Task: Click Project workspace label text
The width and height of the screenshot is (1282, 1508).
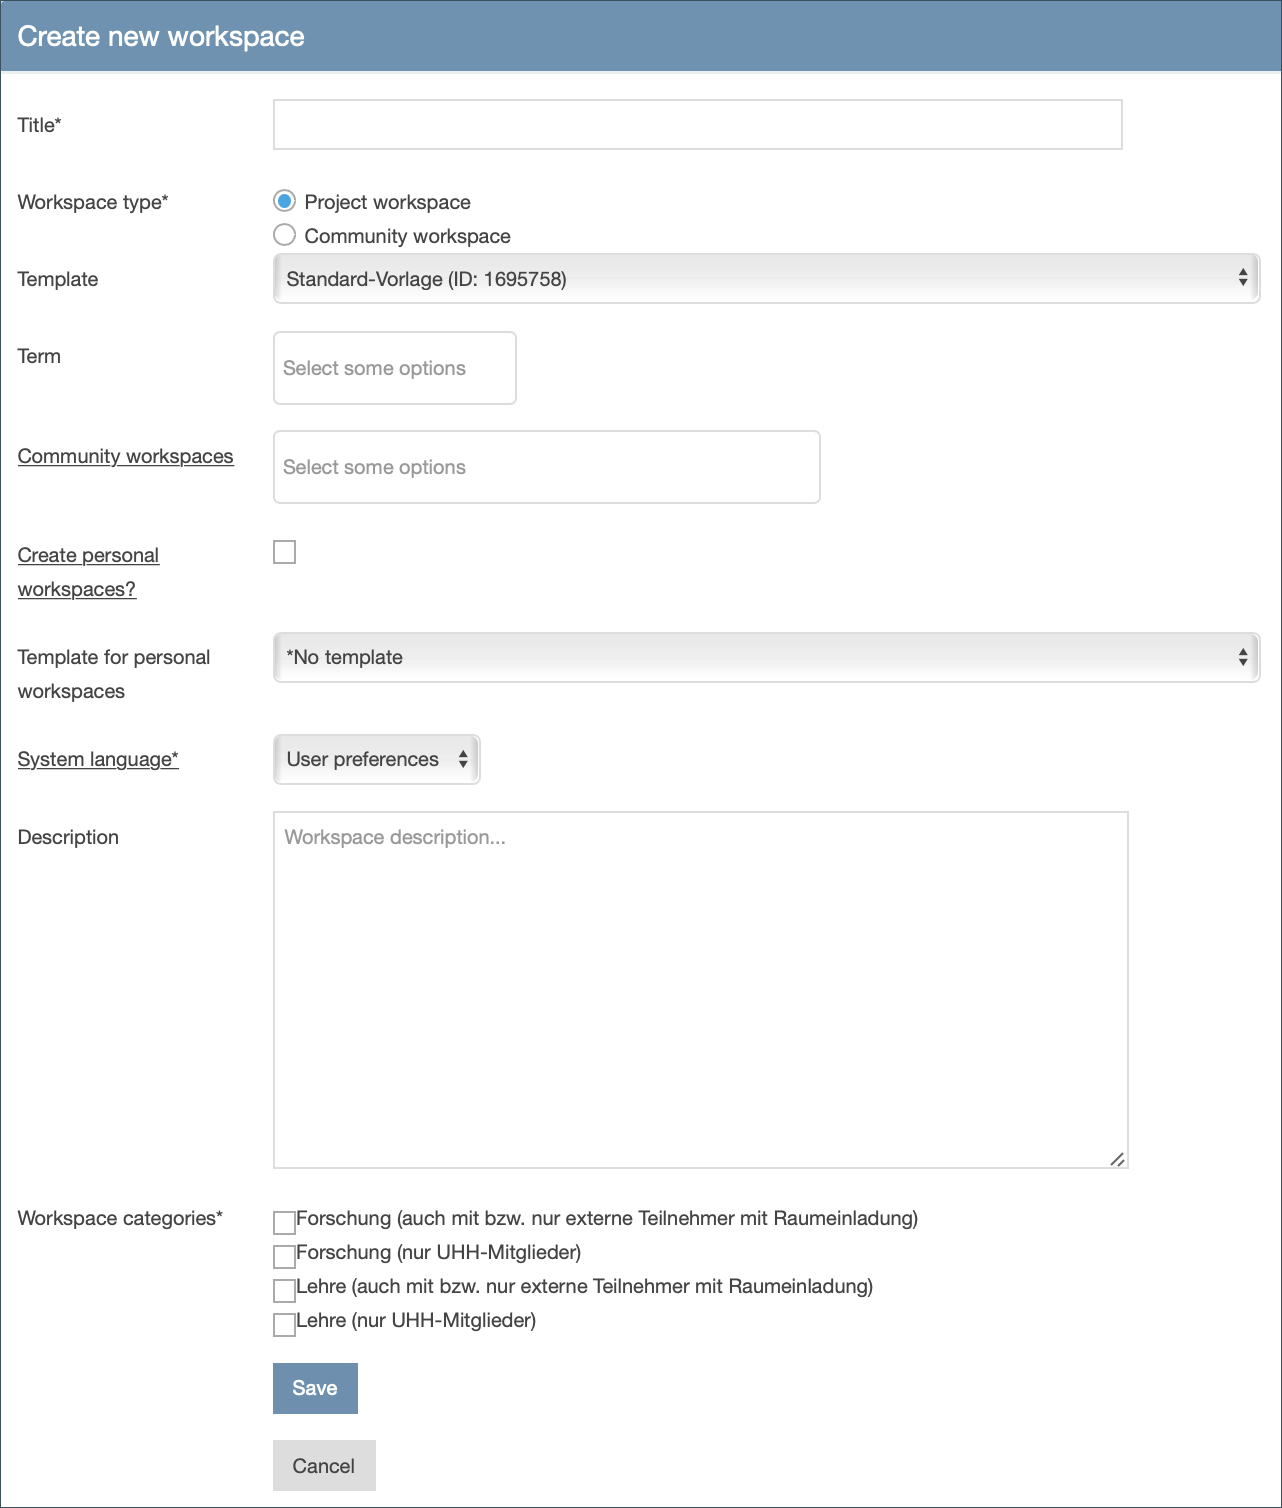Action: coord(388,202)
